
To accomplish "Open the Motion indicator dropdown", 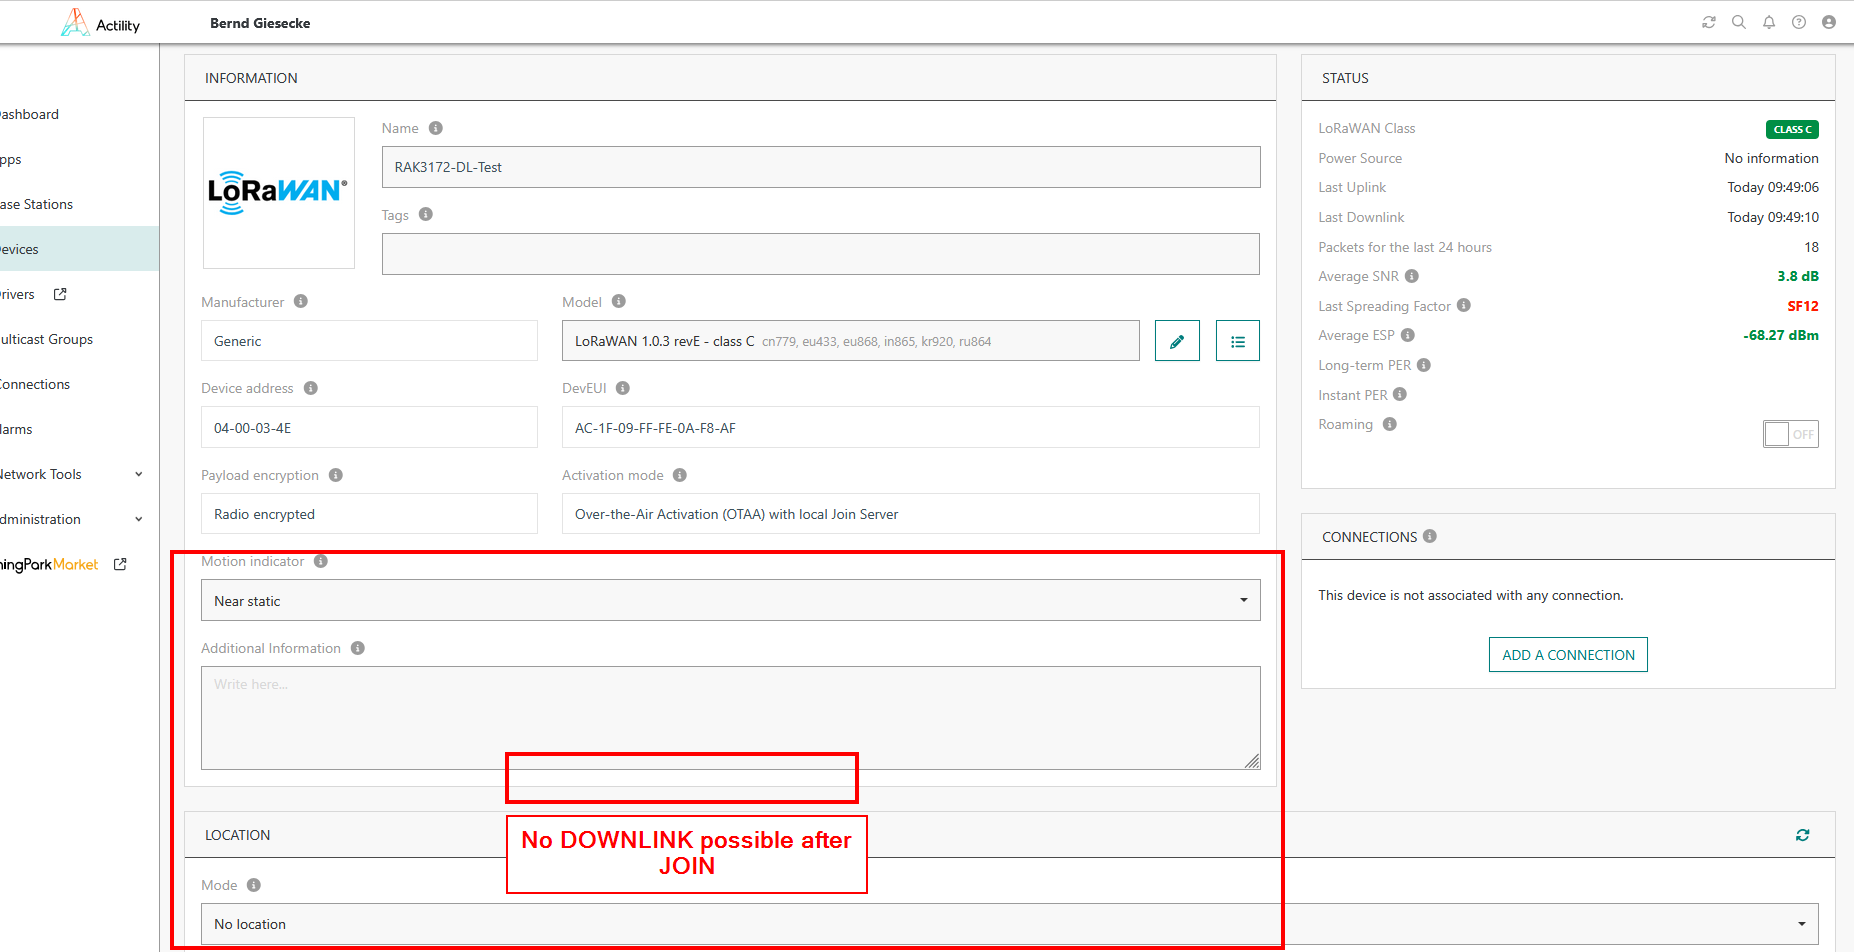I will pyautogui.click(x=730, y=601).
